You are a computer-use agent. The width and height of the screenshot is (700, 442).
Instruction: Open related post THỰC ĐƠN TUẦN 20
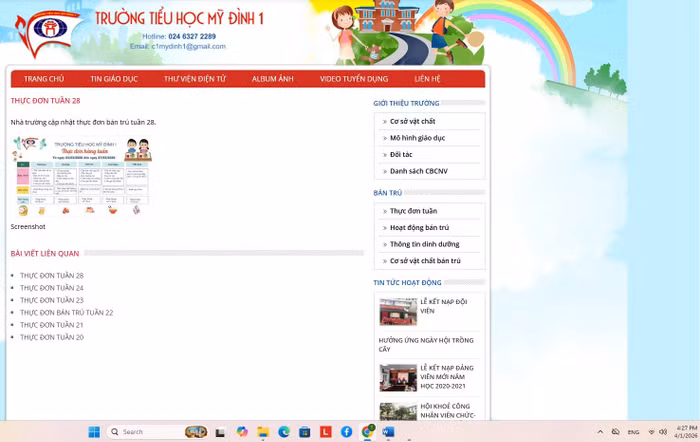coord(52,337)
